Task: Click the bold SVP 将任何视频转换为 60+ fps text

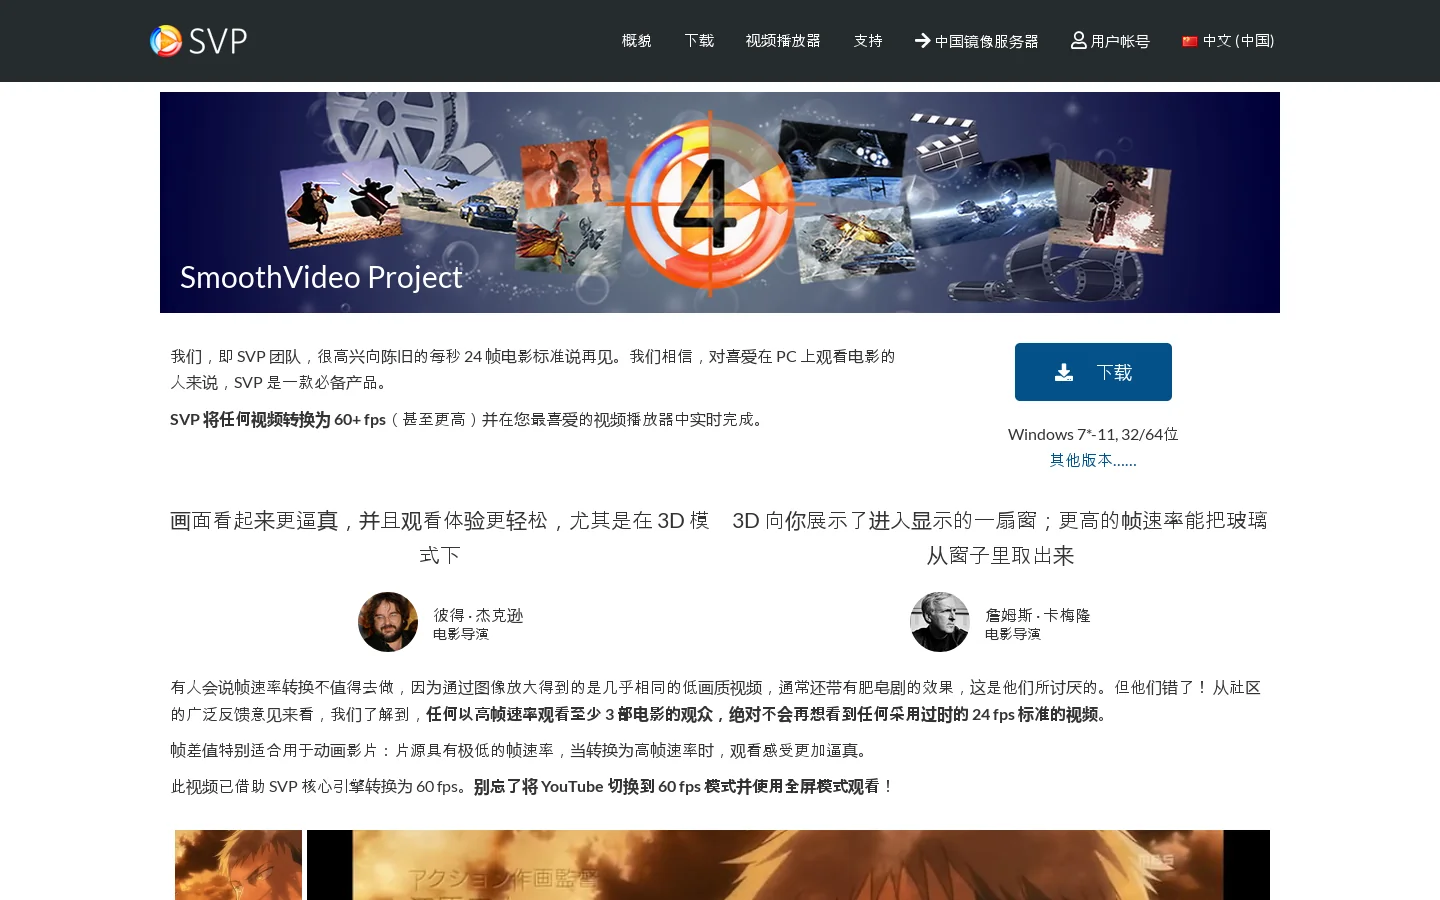Action: (278, 419)
